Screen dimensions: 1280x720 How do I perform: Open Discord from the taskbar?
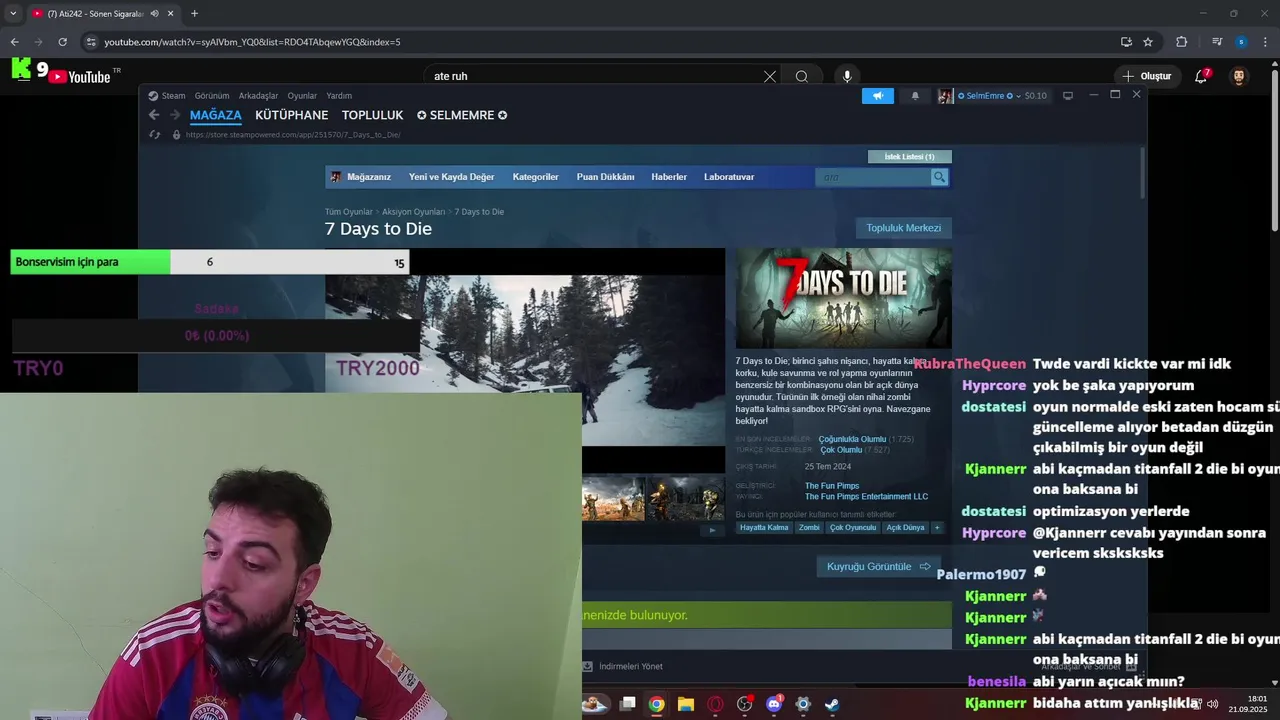[x=774, y=704]
